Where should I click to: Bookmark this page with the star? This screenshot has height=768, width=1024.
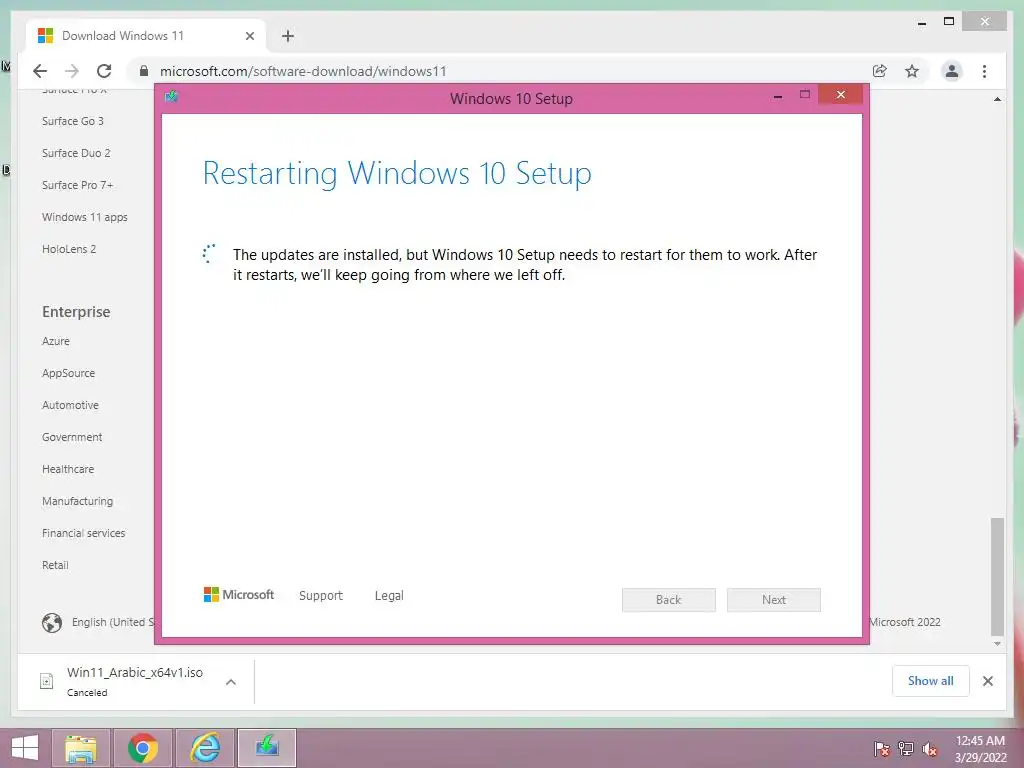[912, 71]
